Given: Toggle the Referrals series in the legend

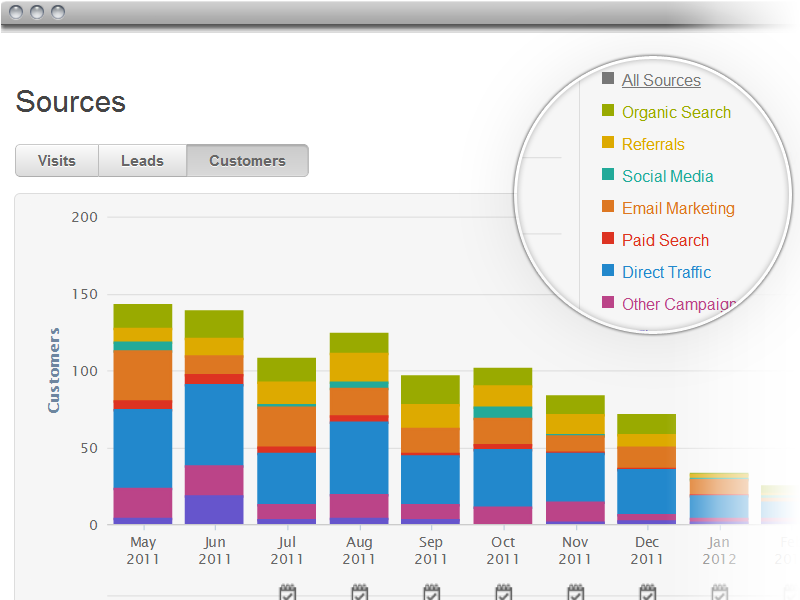Looking at the screenshot, I should pyautogui.click(x=653, y=144).
